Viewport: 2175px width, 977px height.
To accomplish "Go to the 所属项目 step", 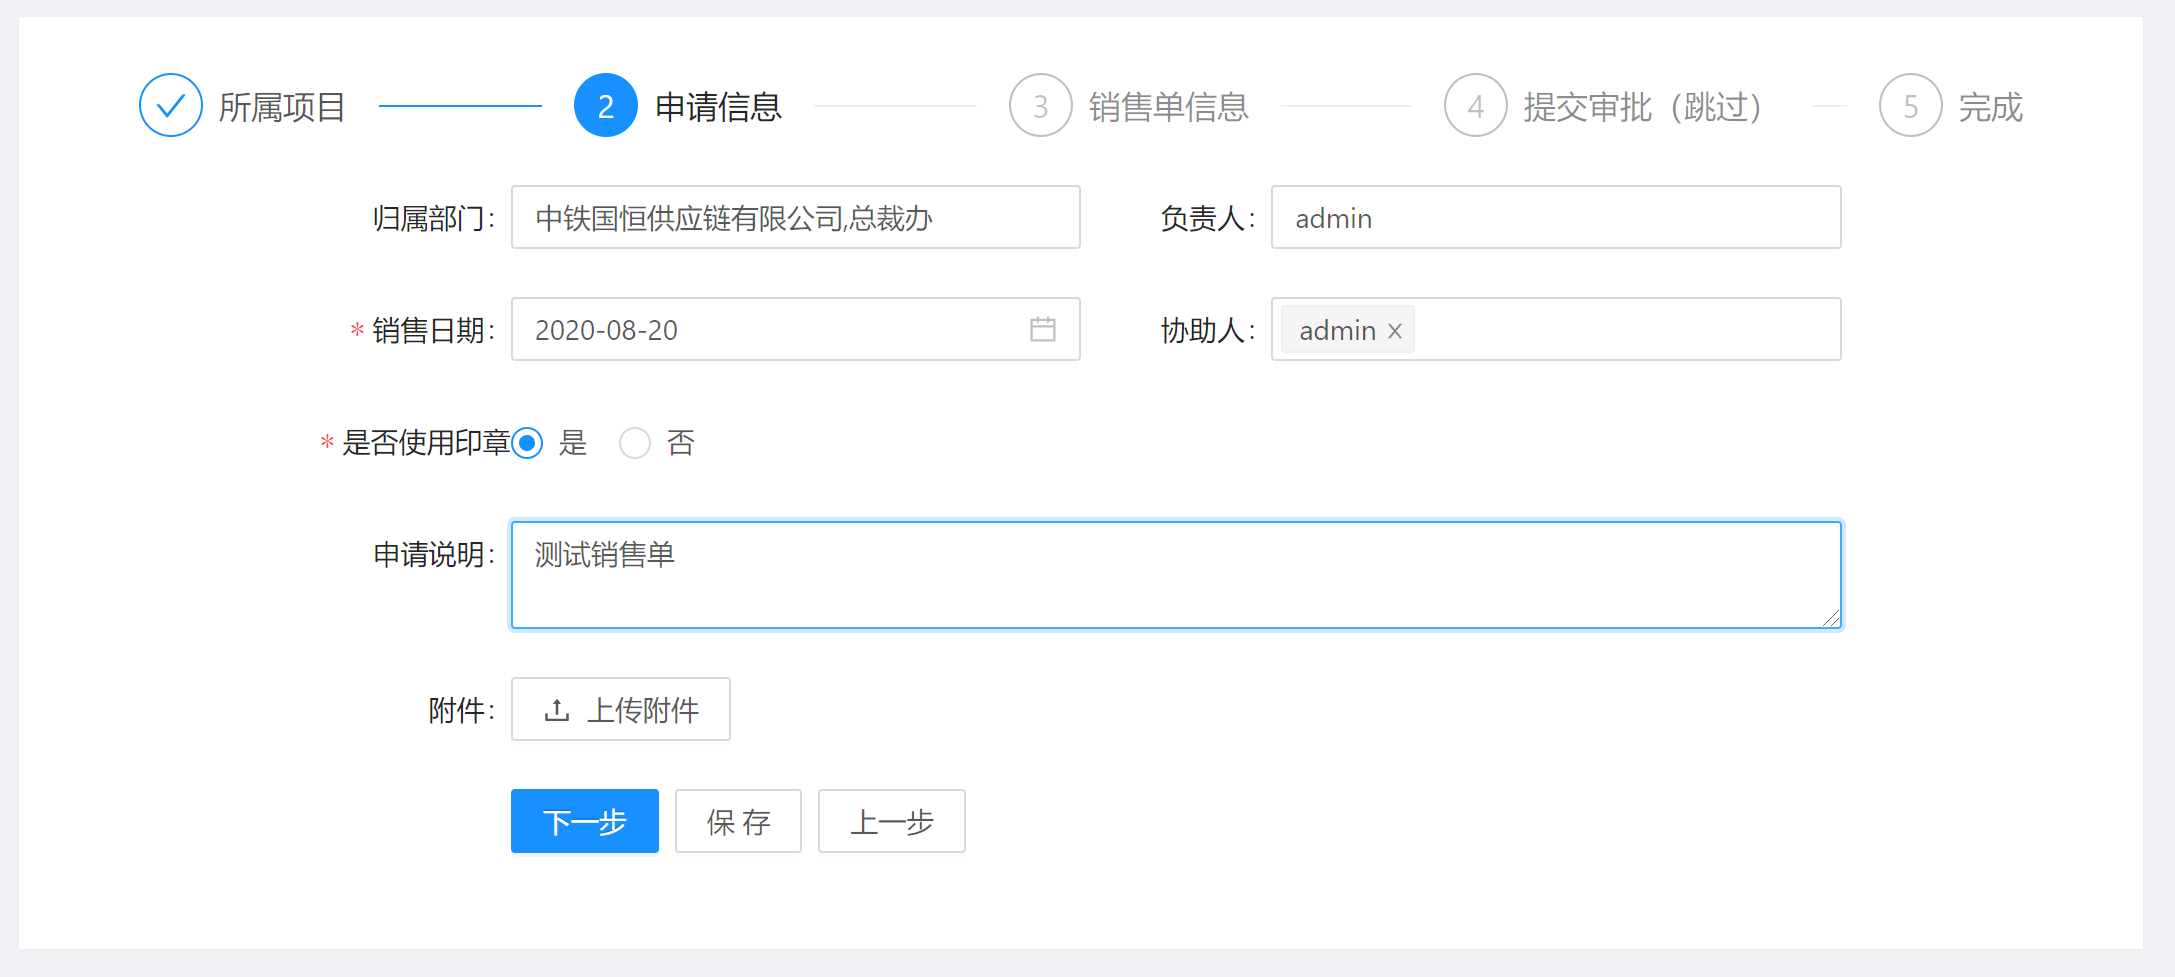I will pos(282,106).
